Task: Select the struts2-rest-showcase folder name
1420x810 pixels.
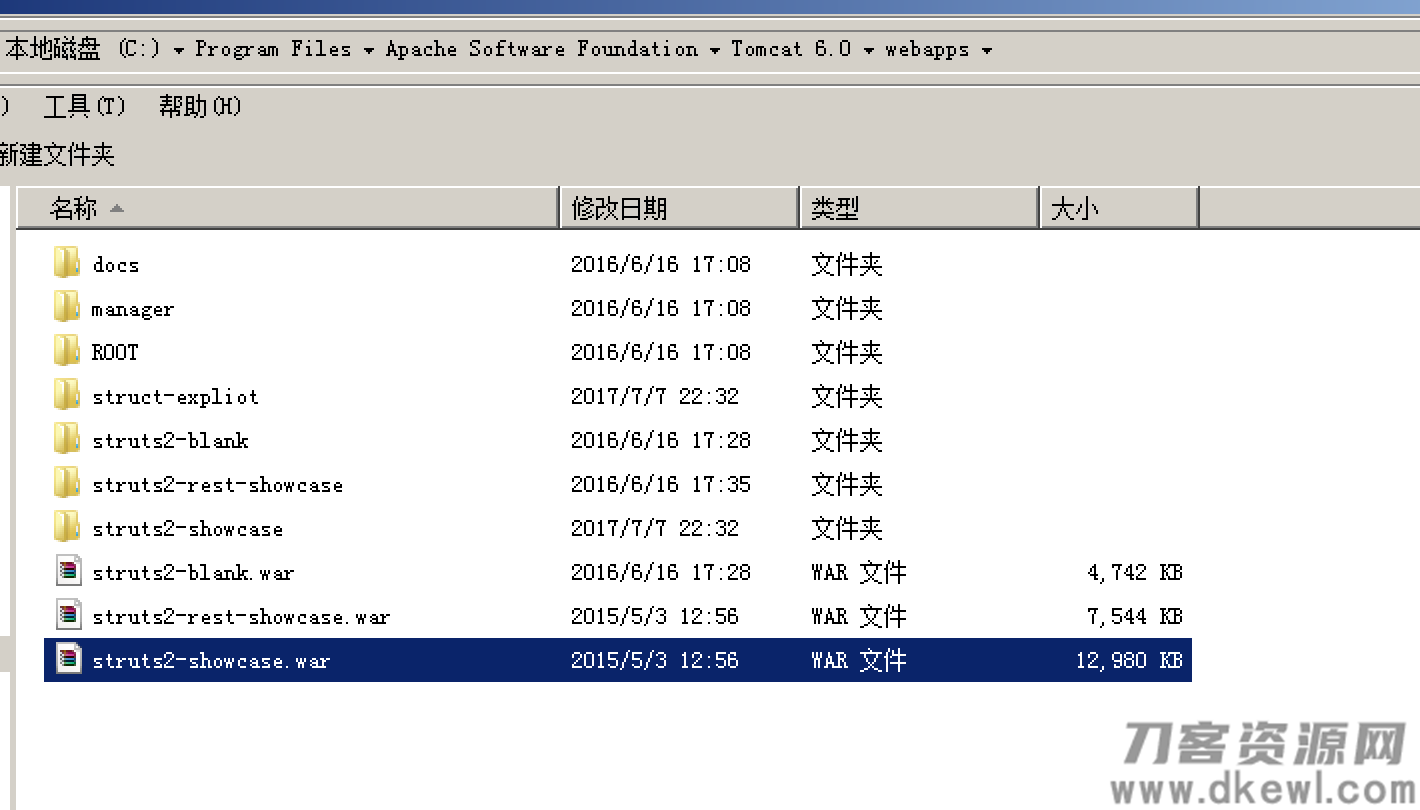Action: click(218, 485)
